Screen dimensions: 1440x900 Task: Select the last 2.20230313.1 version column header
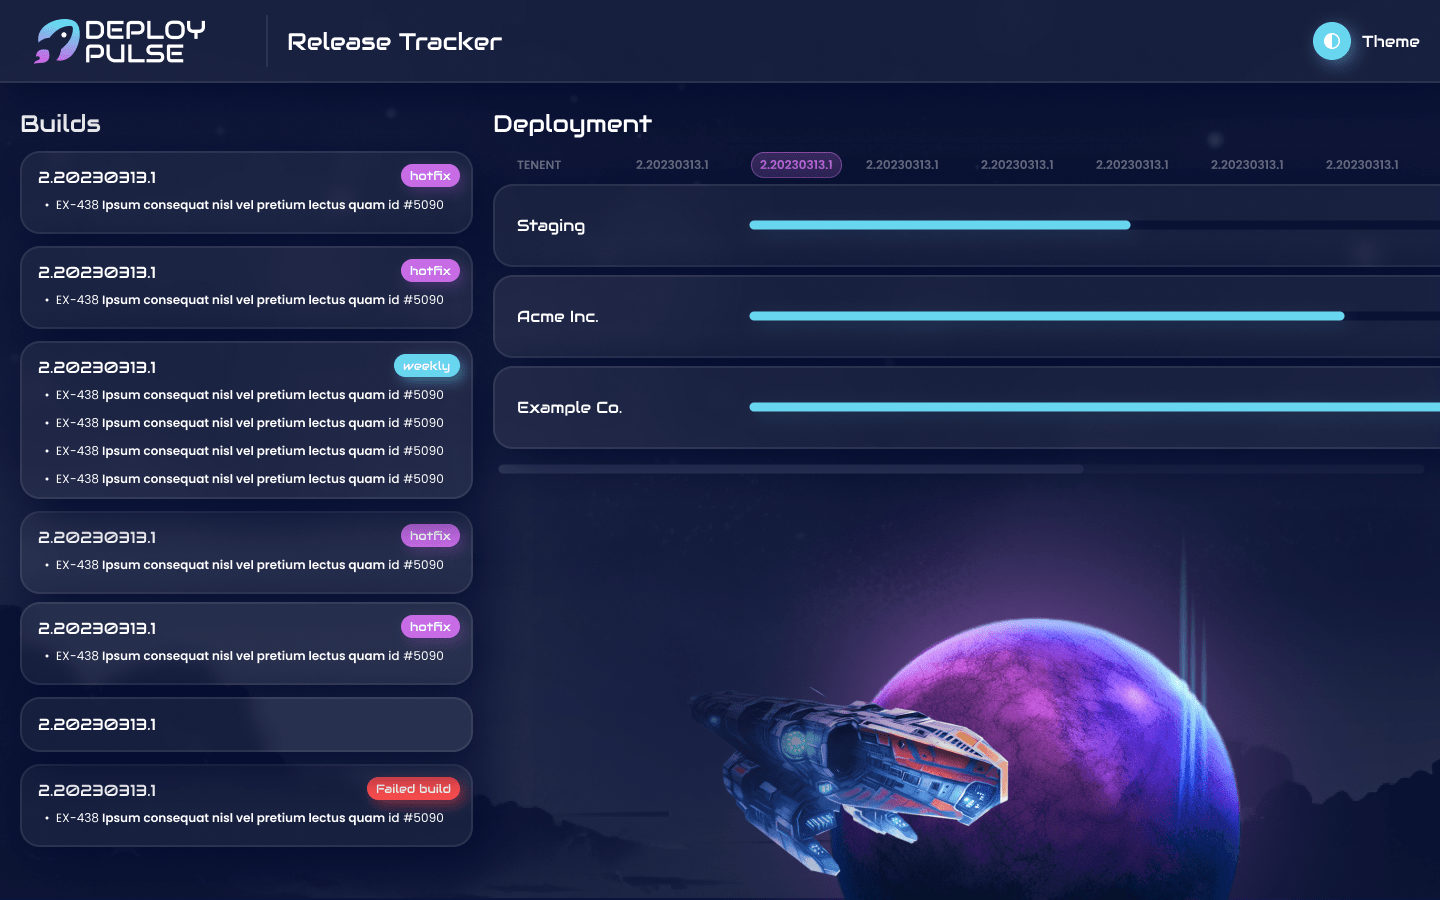click(1362, 165)
